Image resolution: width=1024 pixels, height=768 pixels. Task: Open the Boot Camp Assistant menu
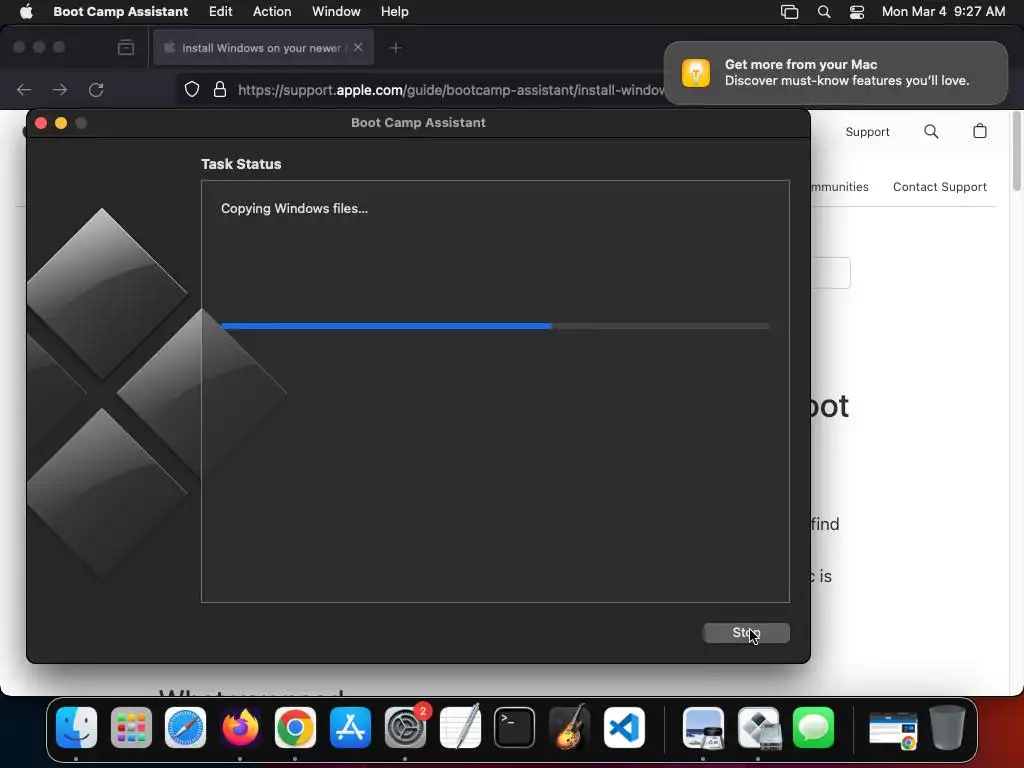click(120, 11)
